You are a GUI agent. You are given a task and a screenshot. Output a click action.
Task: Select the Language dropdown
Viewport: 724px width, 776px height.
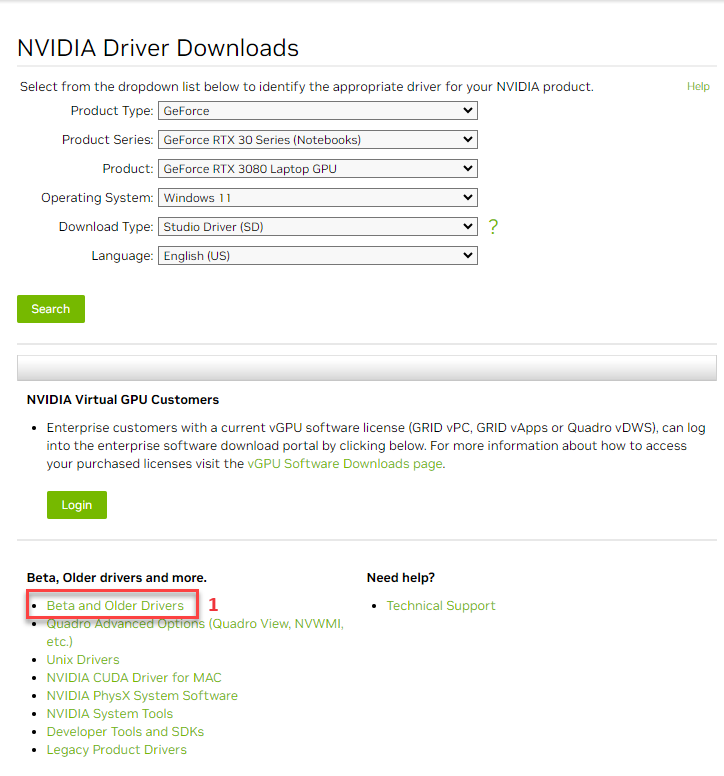(x=317, y=256)
